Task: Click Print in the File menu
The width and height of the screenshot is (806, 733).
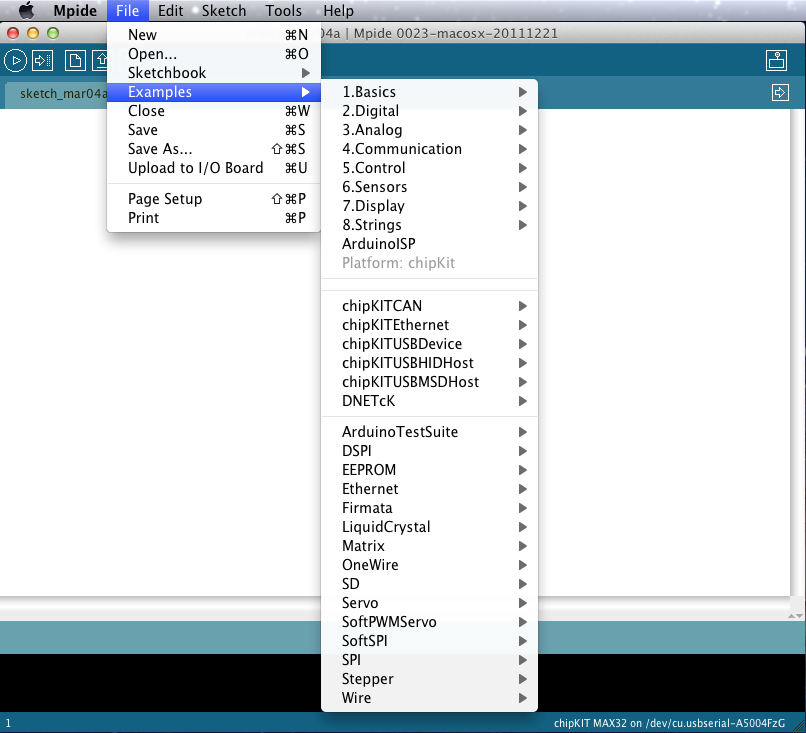Action: pyautogui.click(x=145, y=217)
